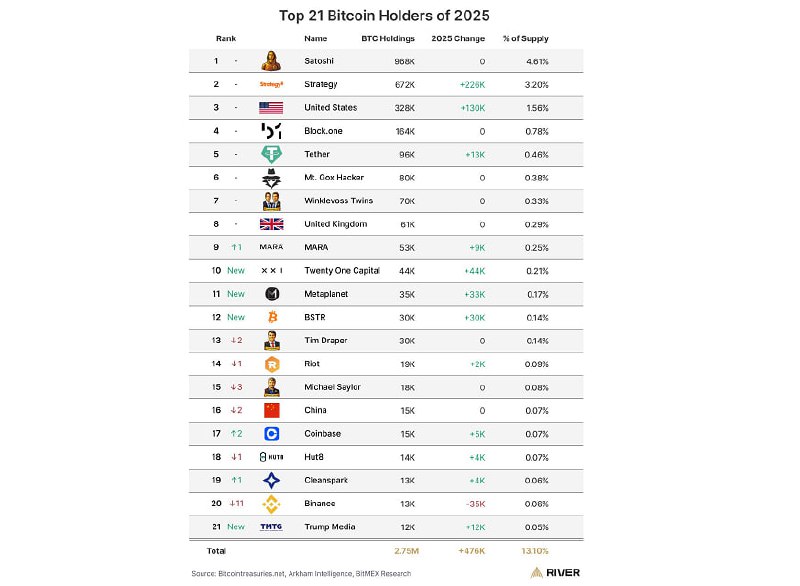
Task: Select the China flag icon
Action: [271, 410]
